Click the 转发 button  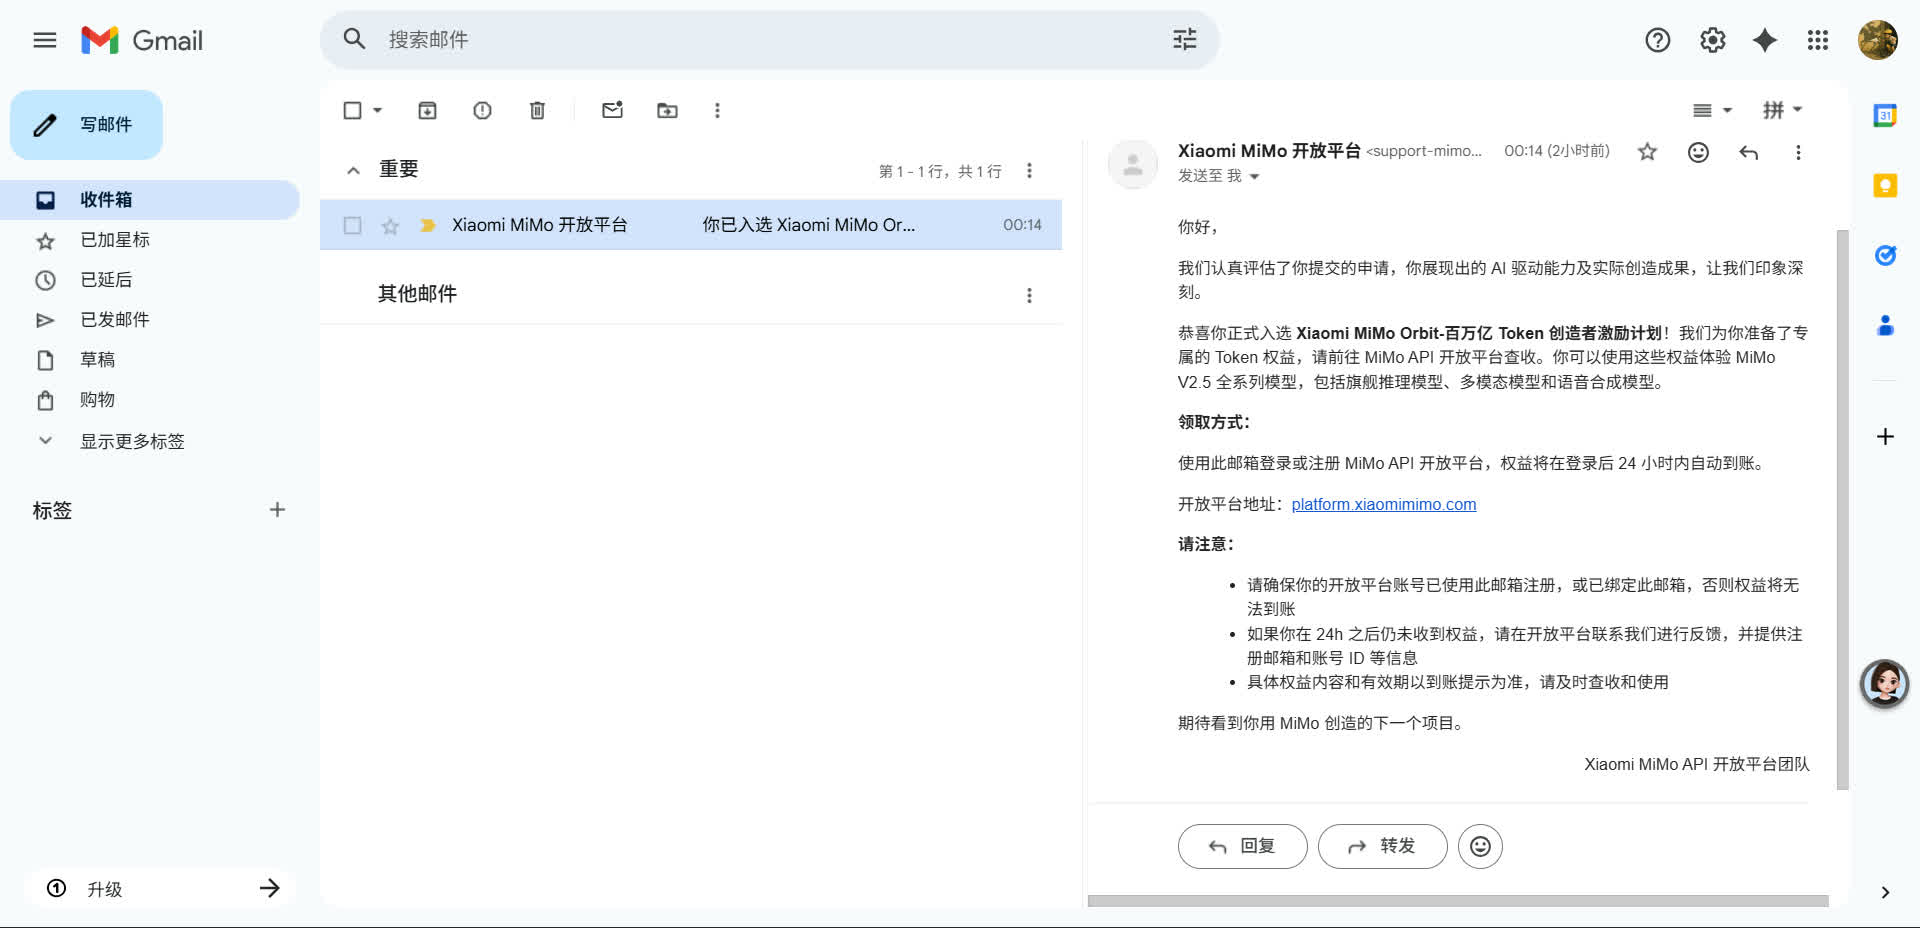pos(1382,846)
